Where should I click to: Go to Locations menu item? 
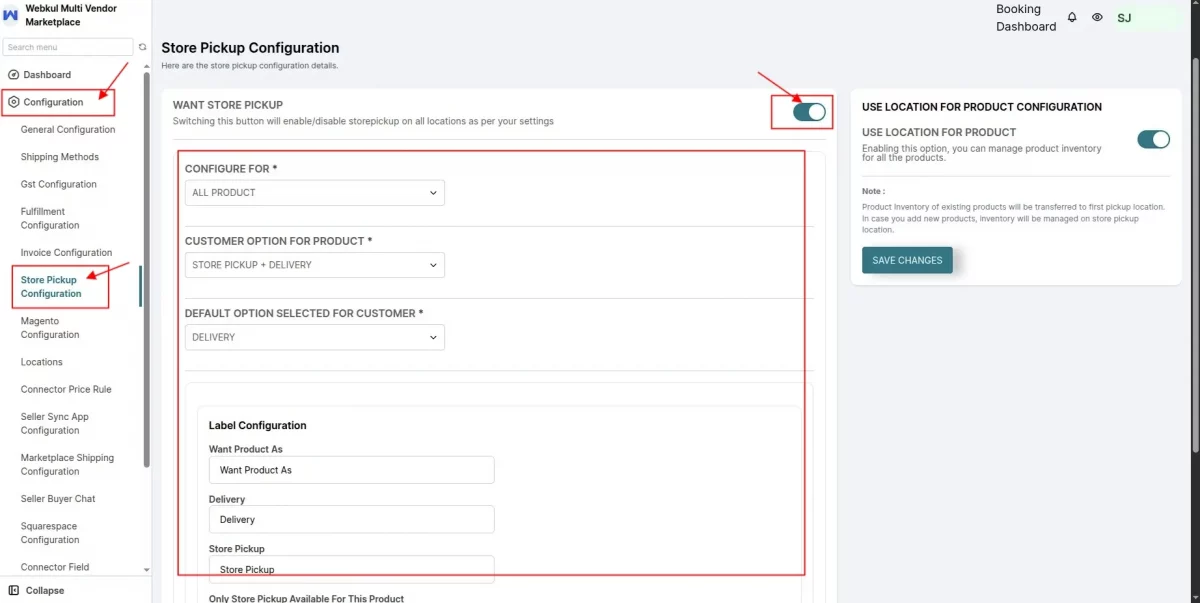pyautogui.click(x=42, y=362)
